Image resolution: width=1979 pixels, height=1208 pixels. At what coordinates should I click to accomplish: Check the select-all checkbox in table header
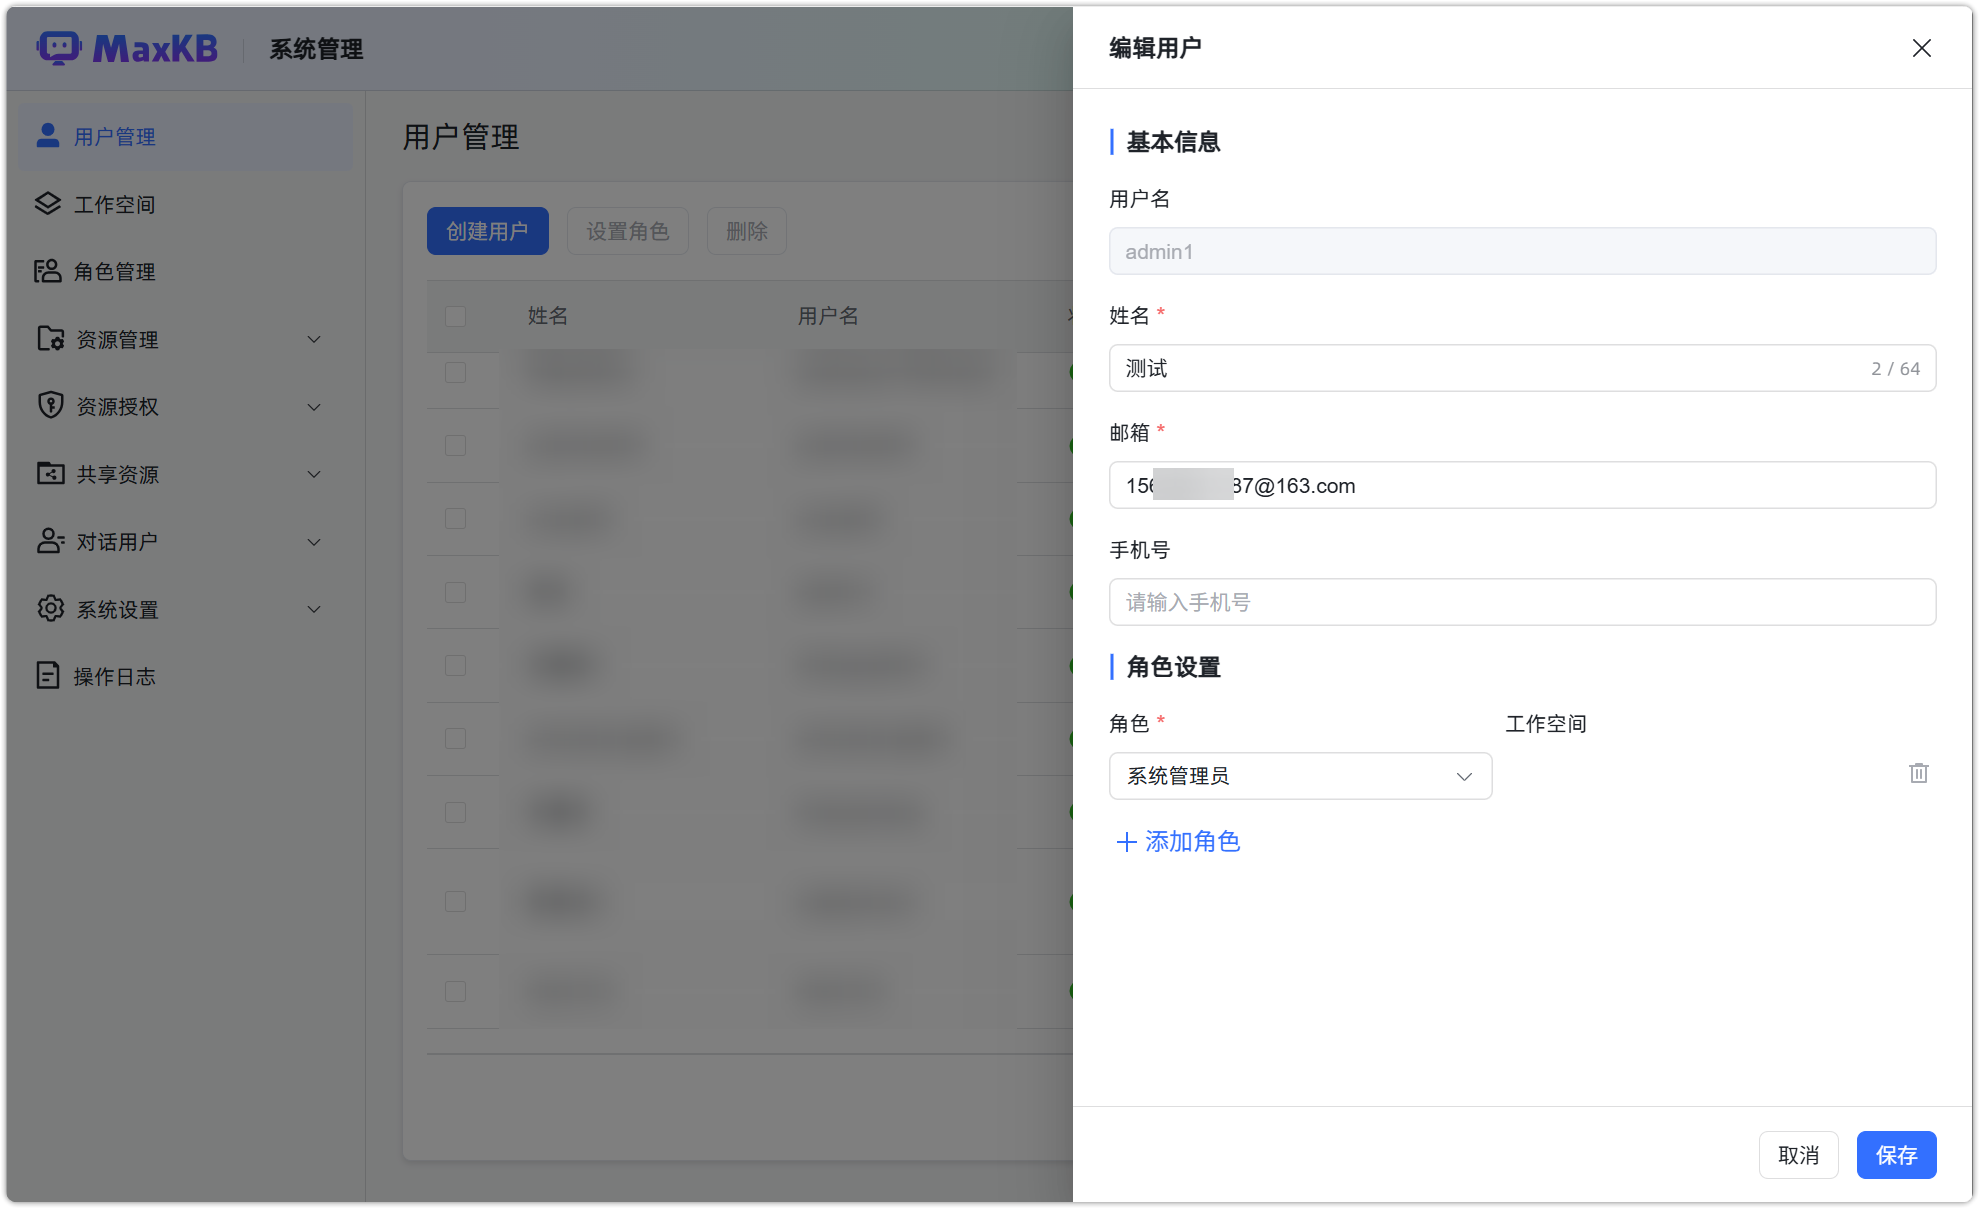[455, 316]
